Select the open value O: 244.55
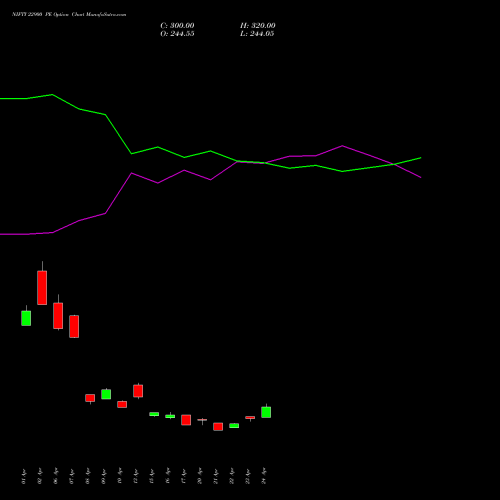Image resolution: width=500 pixels, height=500 pixels. coord(177,34)
